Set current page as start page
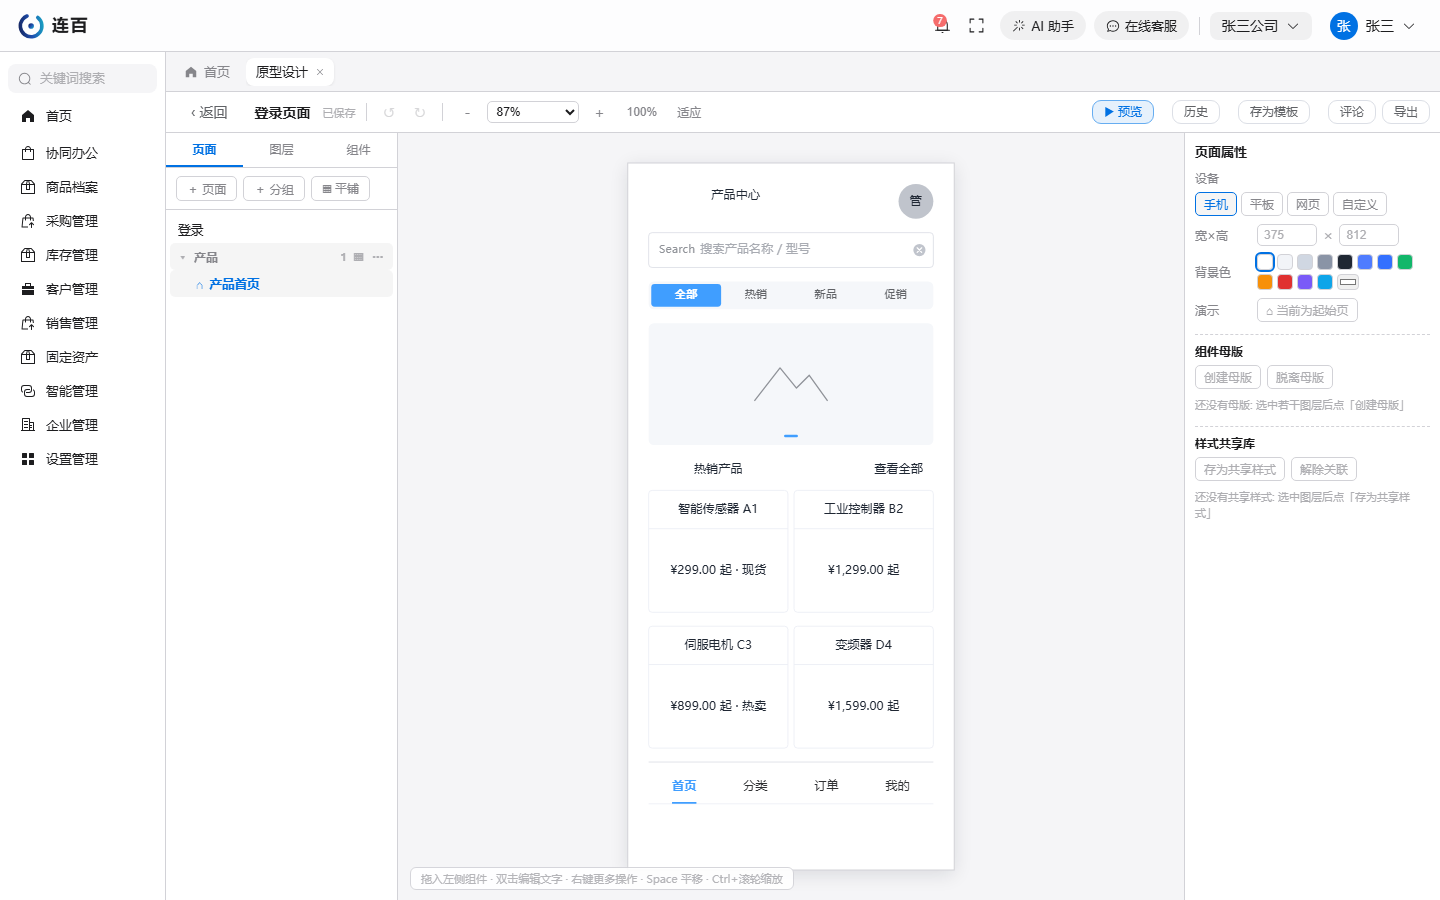The image size is (1440, 900). [x=1307, y=310]
